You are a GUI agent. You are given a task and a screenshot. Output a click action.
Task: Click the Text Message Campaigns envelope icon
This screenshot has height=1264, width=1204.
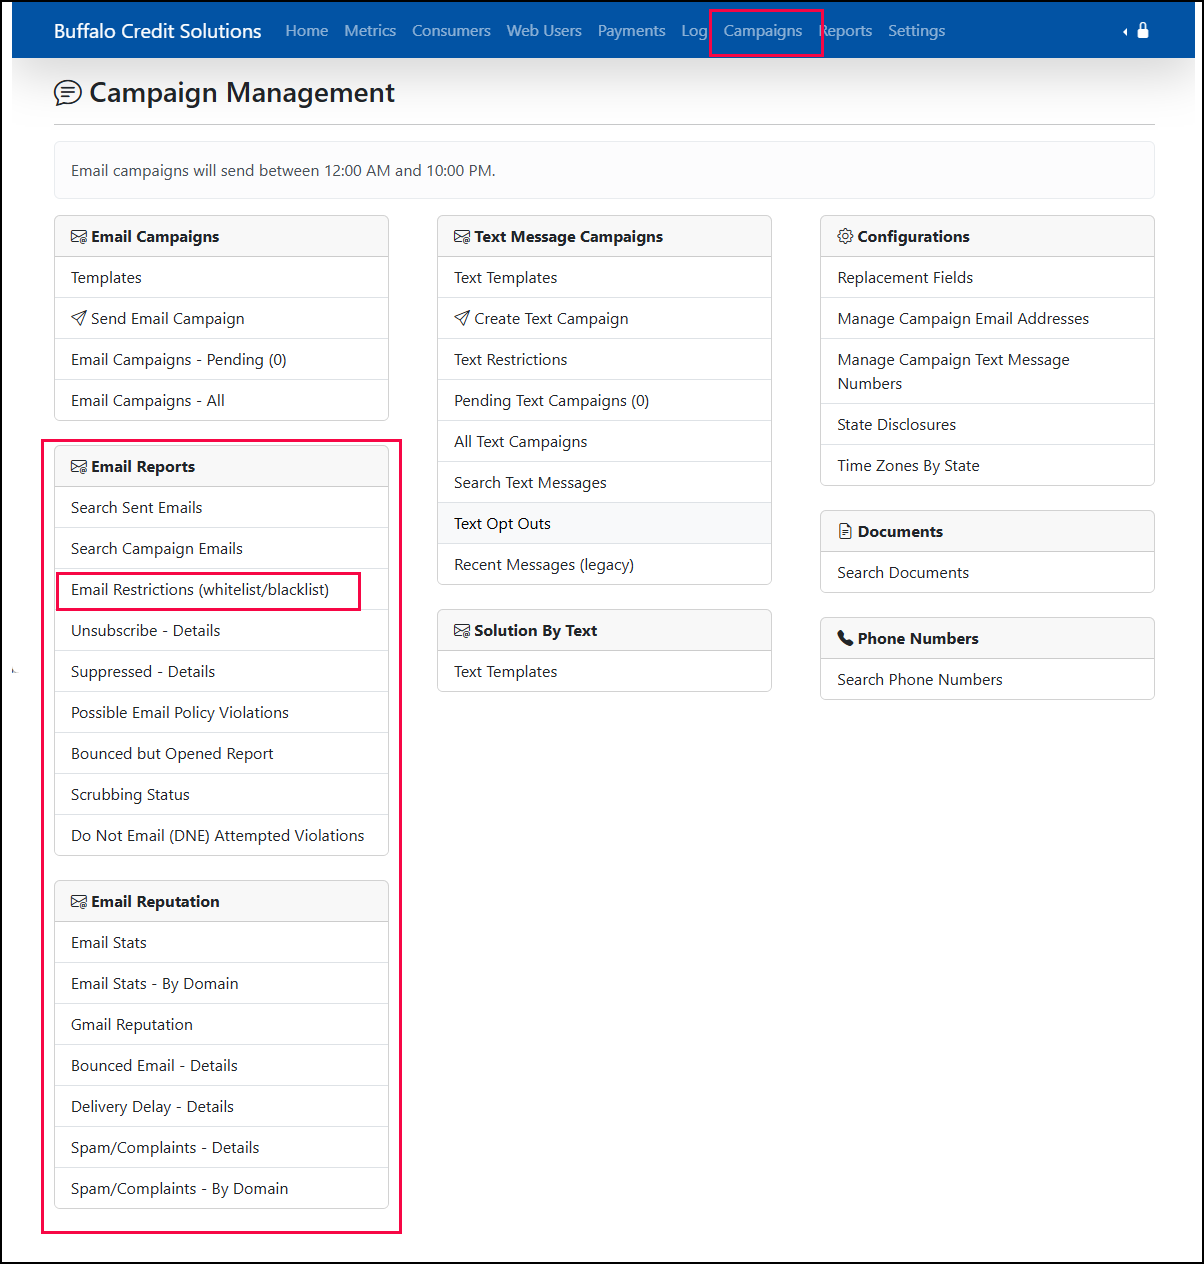point(462,237)
